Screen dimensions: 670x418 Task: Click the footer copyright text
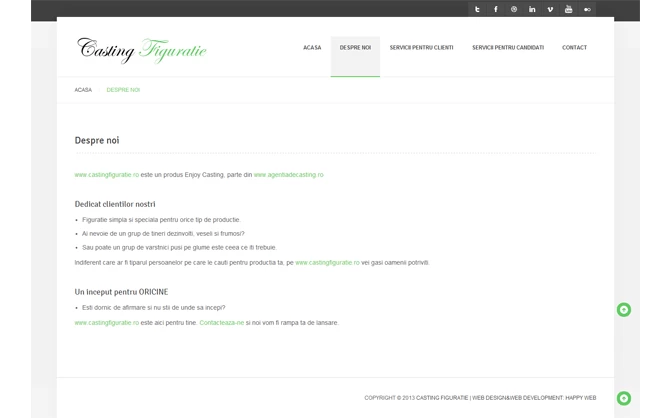click(480, 398)
